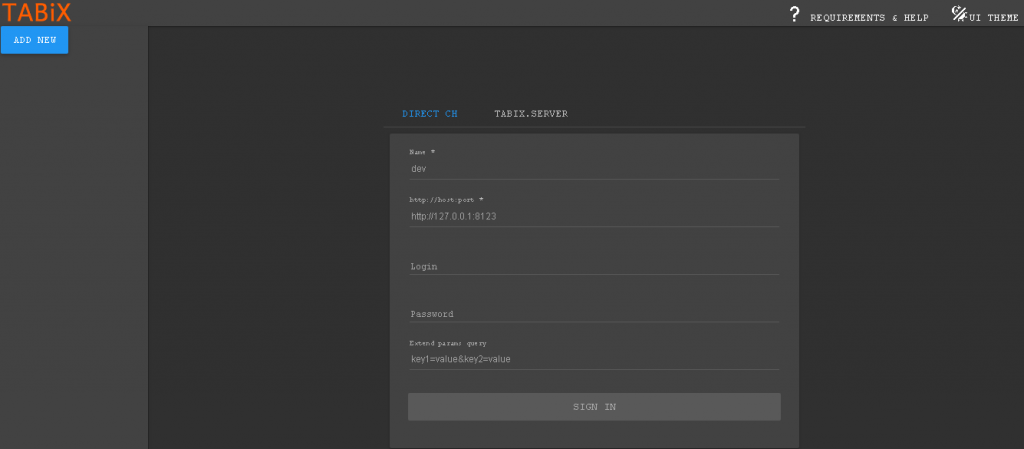Click the host:port field with http://127.0.0.1:8123
This screenshot has width=1024, height=449.
pyautogui.click(x=594, y=216)
